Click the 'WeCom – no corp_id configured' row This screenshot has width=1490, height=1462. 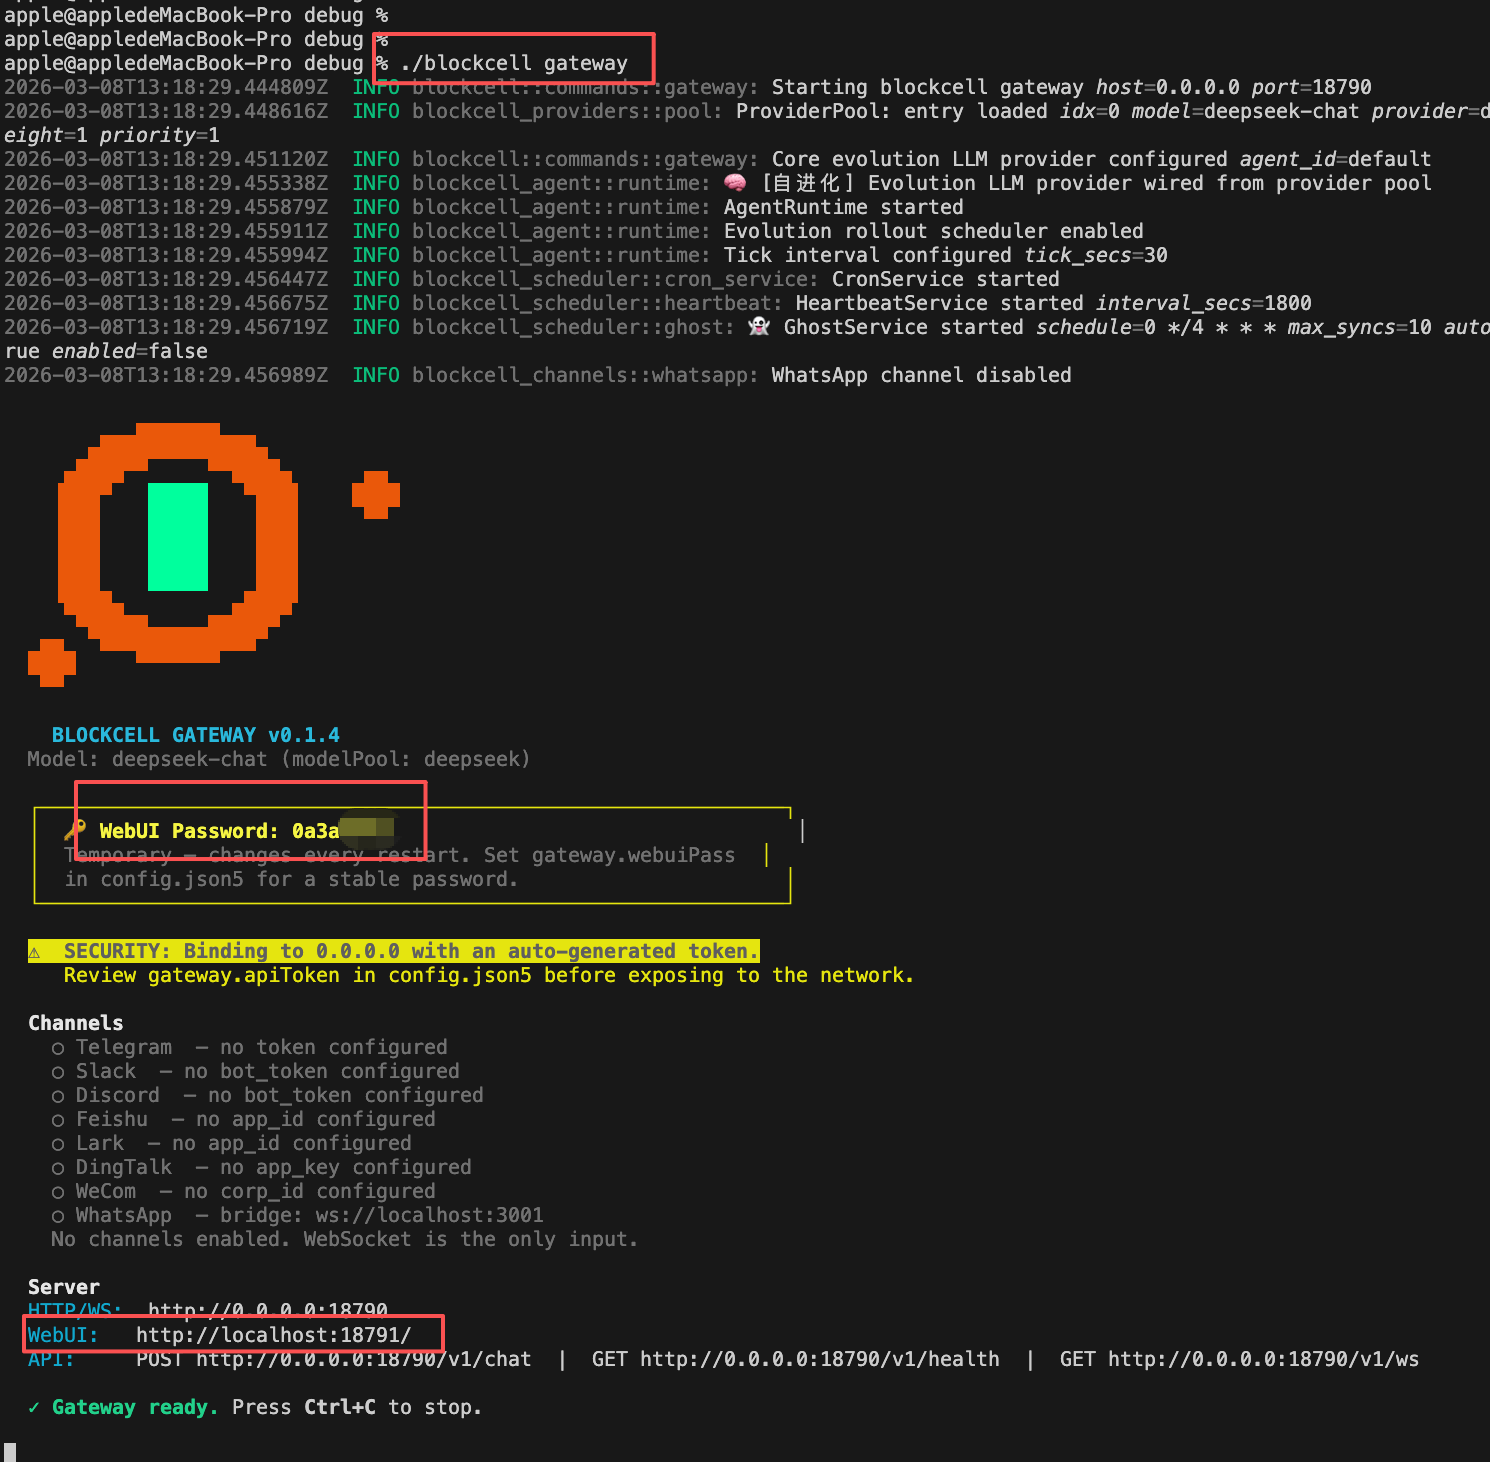click(x=244, y=1191)
